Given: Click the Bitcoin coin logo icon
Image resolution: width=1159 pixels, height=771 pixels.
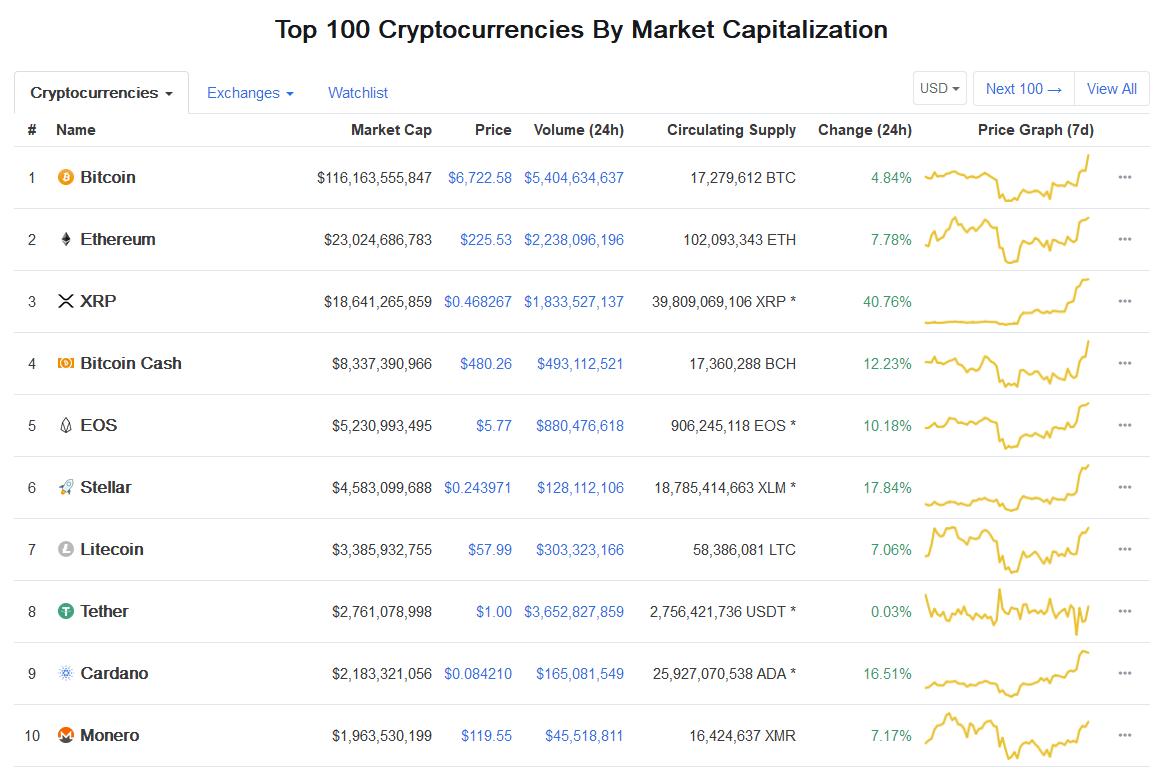Looking at the screenshot, I should (66, 178).
